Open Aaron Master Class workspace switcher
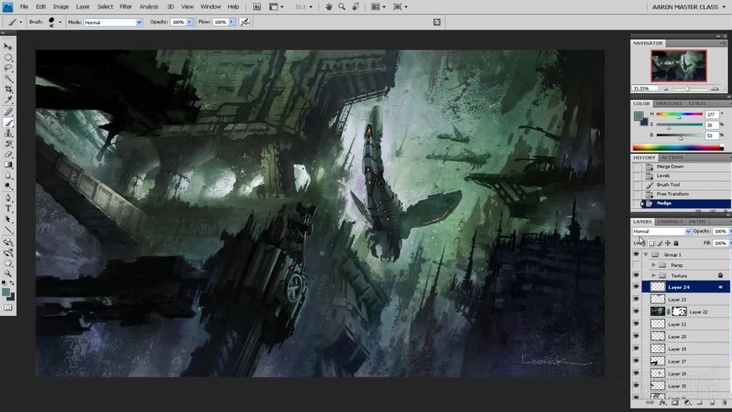 point(689,7)
